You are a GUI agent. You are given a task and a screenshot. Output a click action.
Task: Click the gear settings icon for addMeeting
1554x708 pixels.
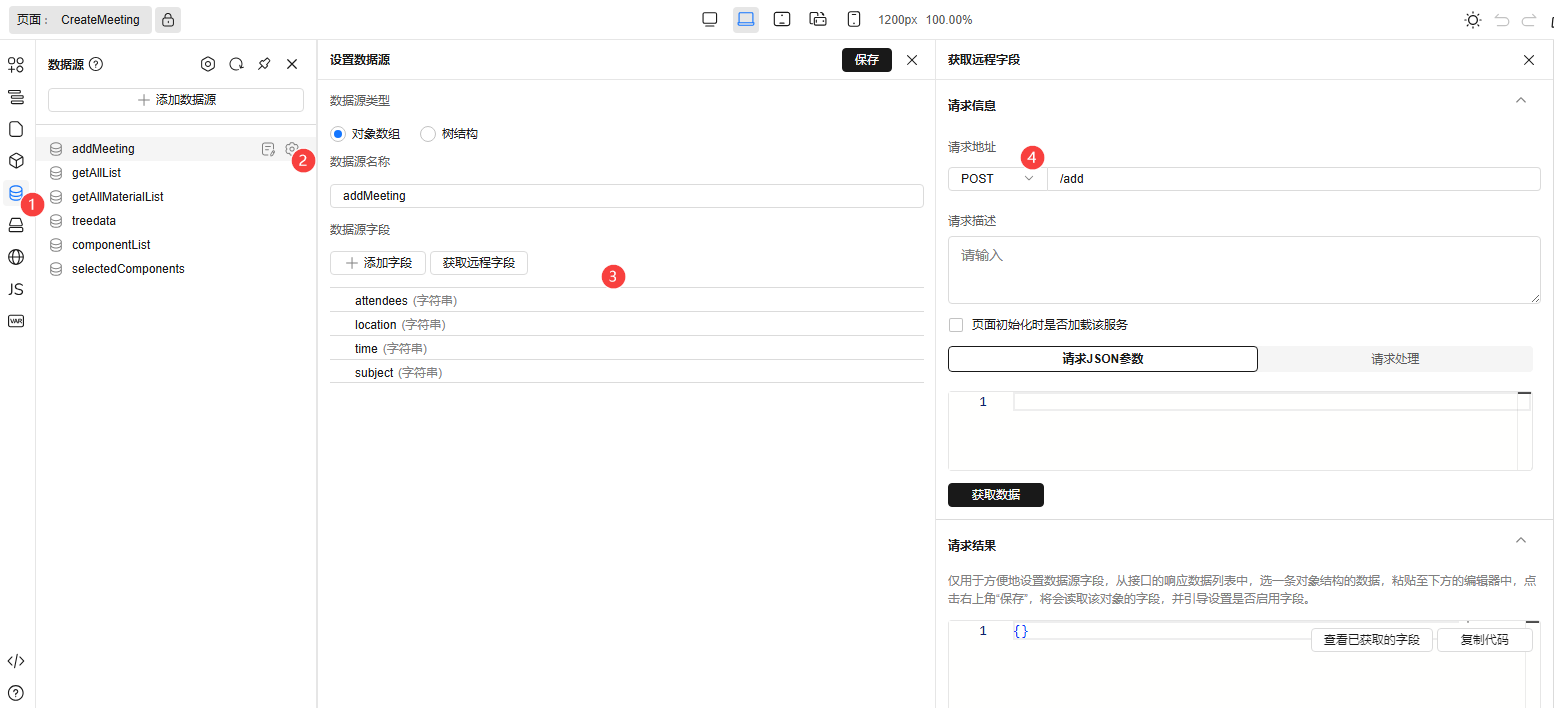(291, 149)
